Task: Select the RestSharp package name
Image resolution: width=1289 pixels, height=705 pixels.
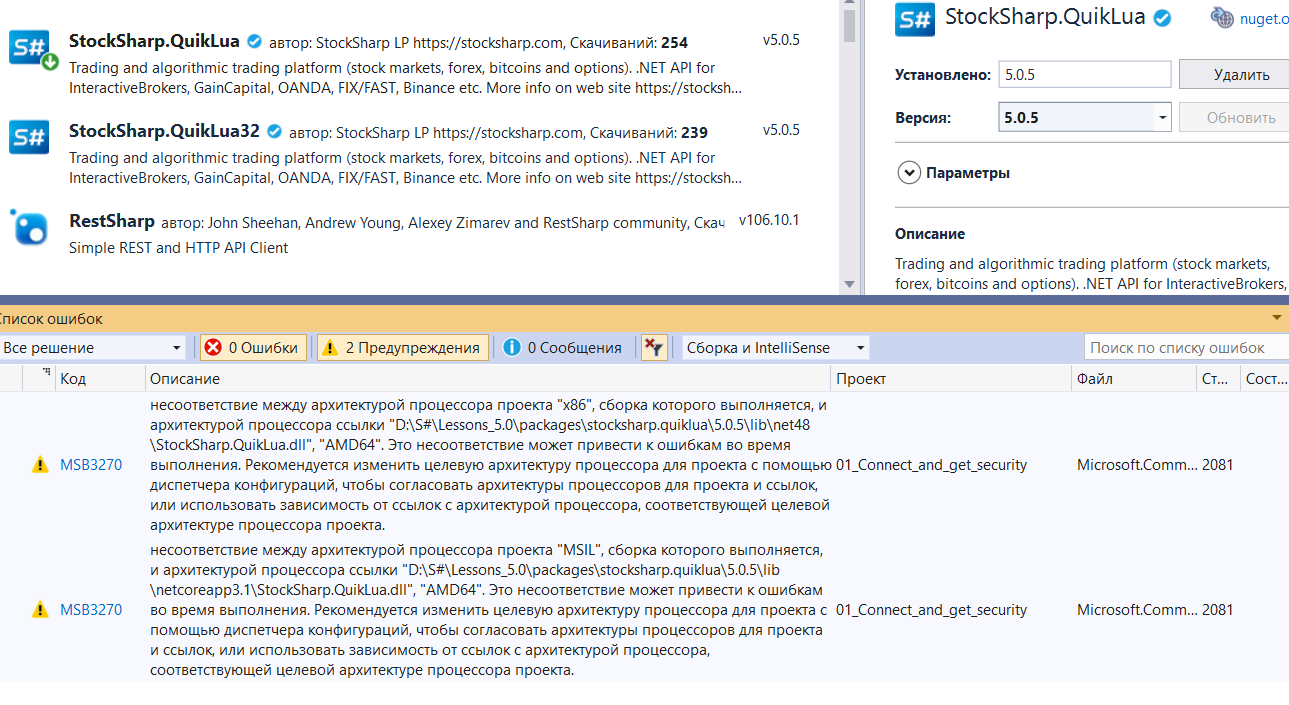Action: click(112, 221)
